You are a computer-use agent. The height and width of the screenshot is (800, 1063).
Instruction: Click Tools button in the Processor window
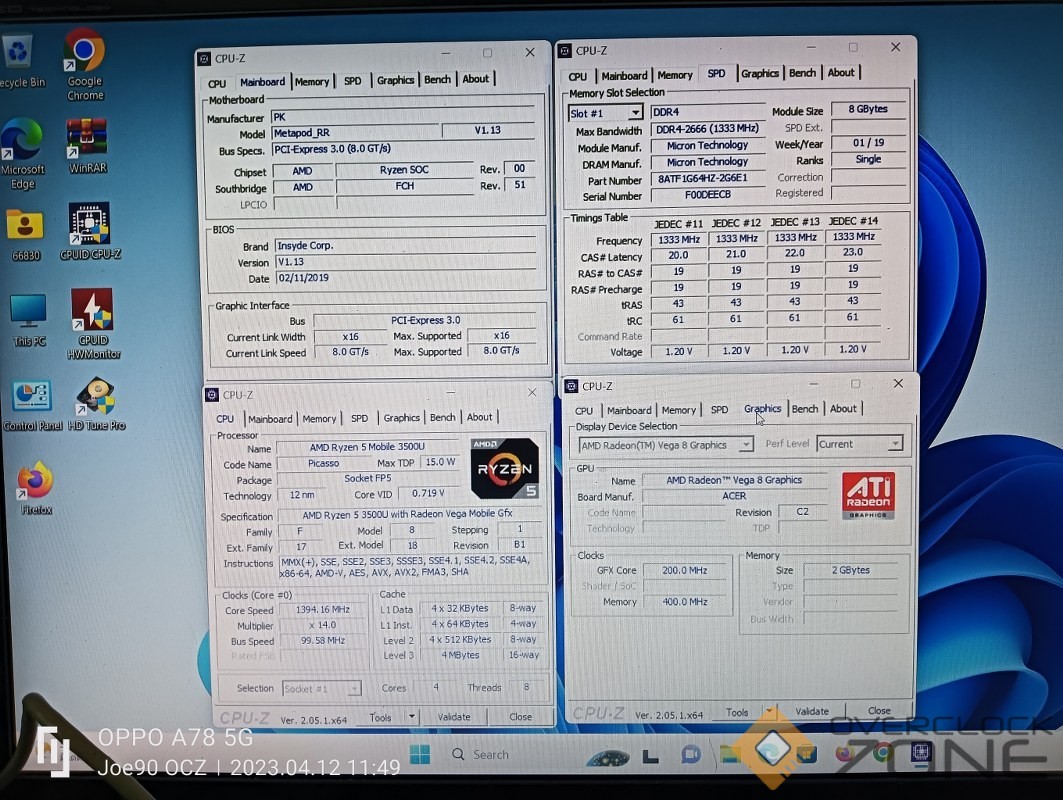(x=380, y=717)
